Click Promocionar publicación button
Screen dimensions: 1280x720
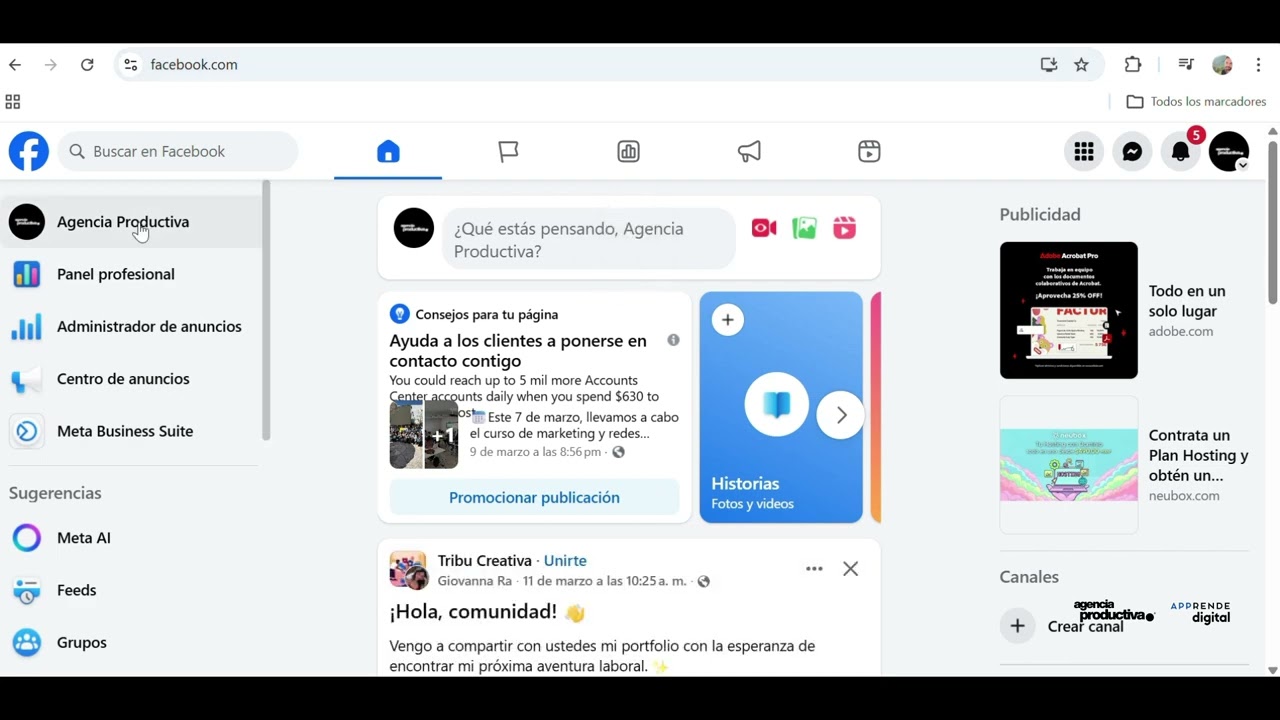click(534, 497)
